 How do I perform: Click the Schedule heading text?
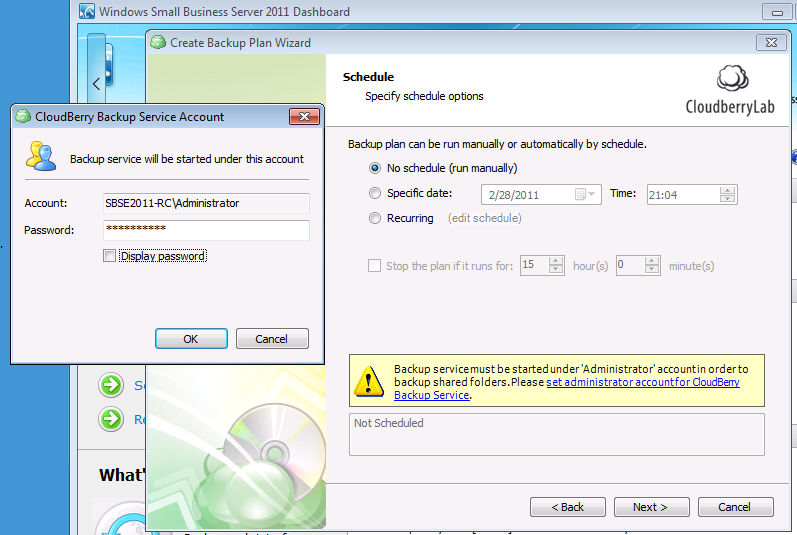pos(368,77)
